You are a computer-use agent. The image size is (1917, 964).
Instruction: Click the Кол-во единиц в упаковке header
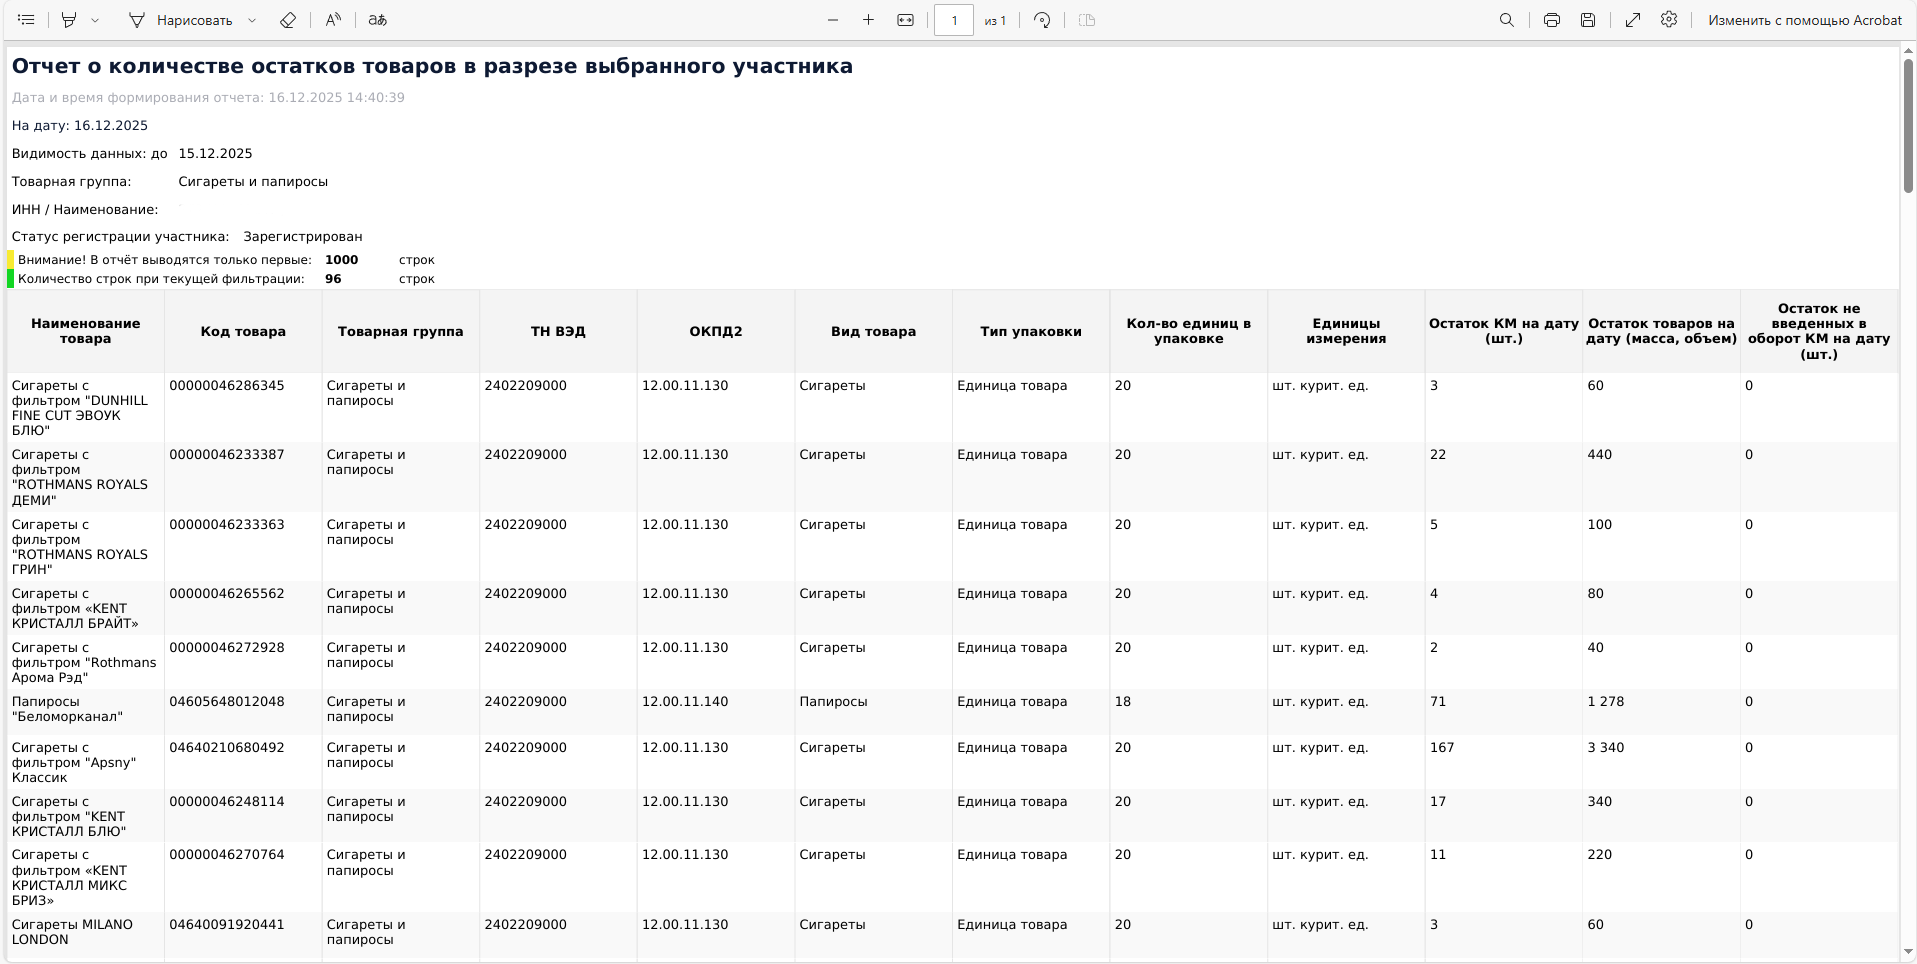click(x=1188, y=331)
